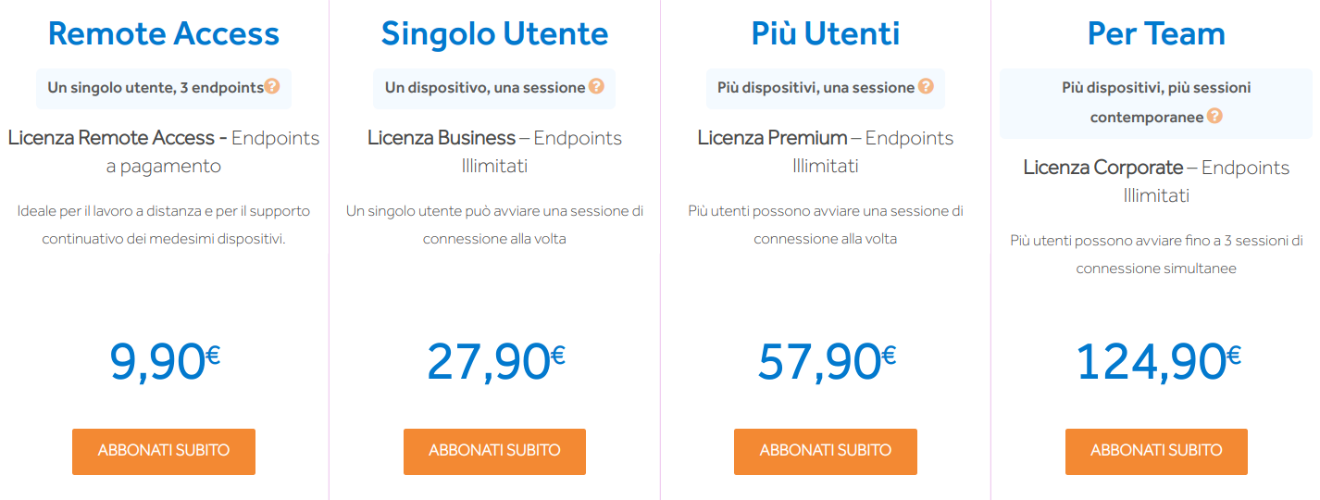Image resolution: width=1320 pixels, height=500 pixels.
Task: Click Abbonati Subito under Singolo Utente
Action: [495, 451]
